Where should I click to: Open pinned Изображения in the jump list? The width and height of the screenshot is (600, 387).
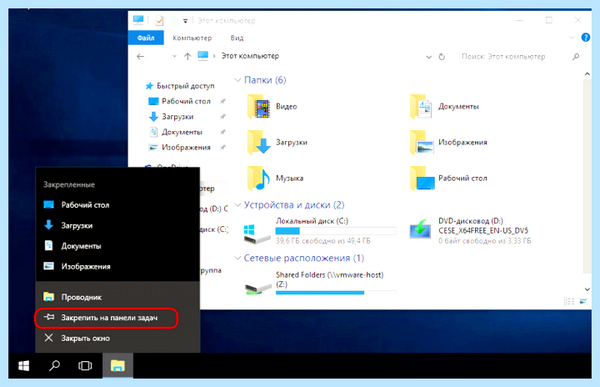pyautogui.click(x=117, y=266)
